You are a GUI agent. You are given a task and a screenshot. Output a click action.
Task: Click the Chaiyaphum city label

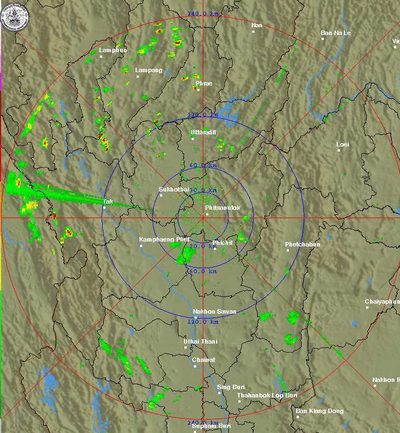click(x=382, y=301)
